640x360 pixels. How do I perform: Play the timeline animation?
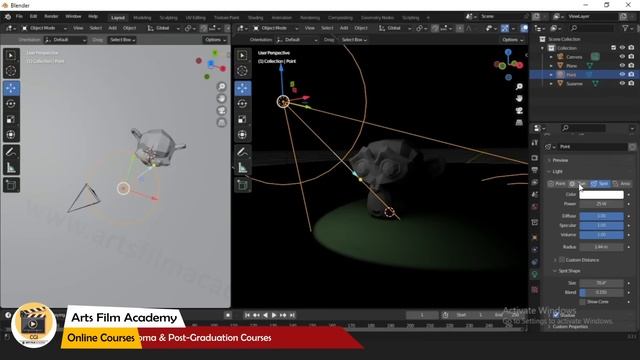click(x=274, y=315)
